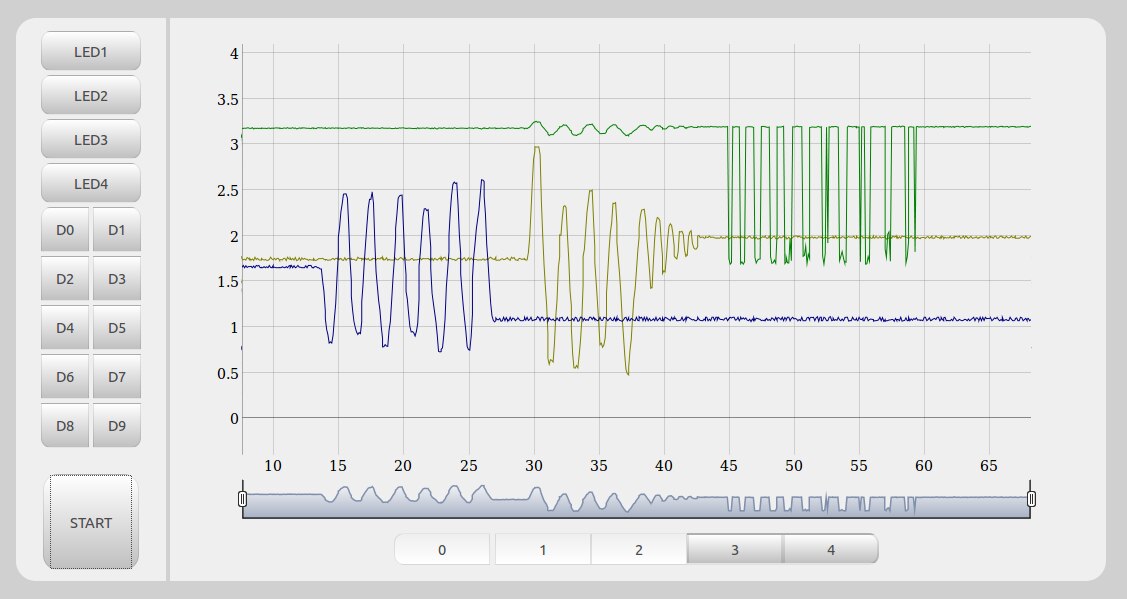Select channel 2 below the chart
This screenshot has width=1127, height=599.
pyautogui.click(x=638, y=549)
